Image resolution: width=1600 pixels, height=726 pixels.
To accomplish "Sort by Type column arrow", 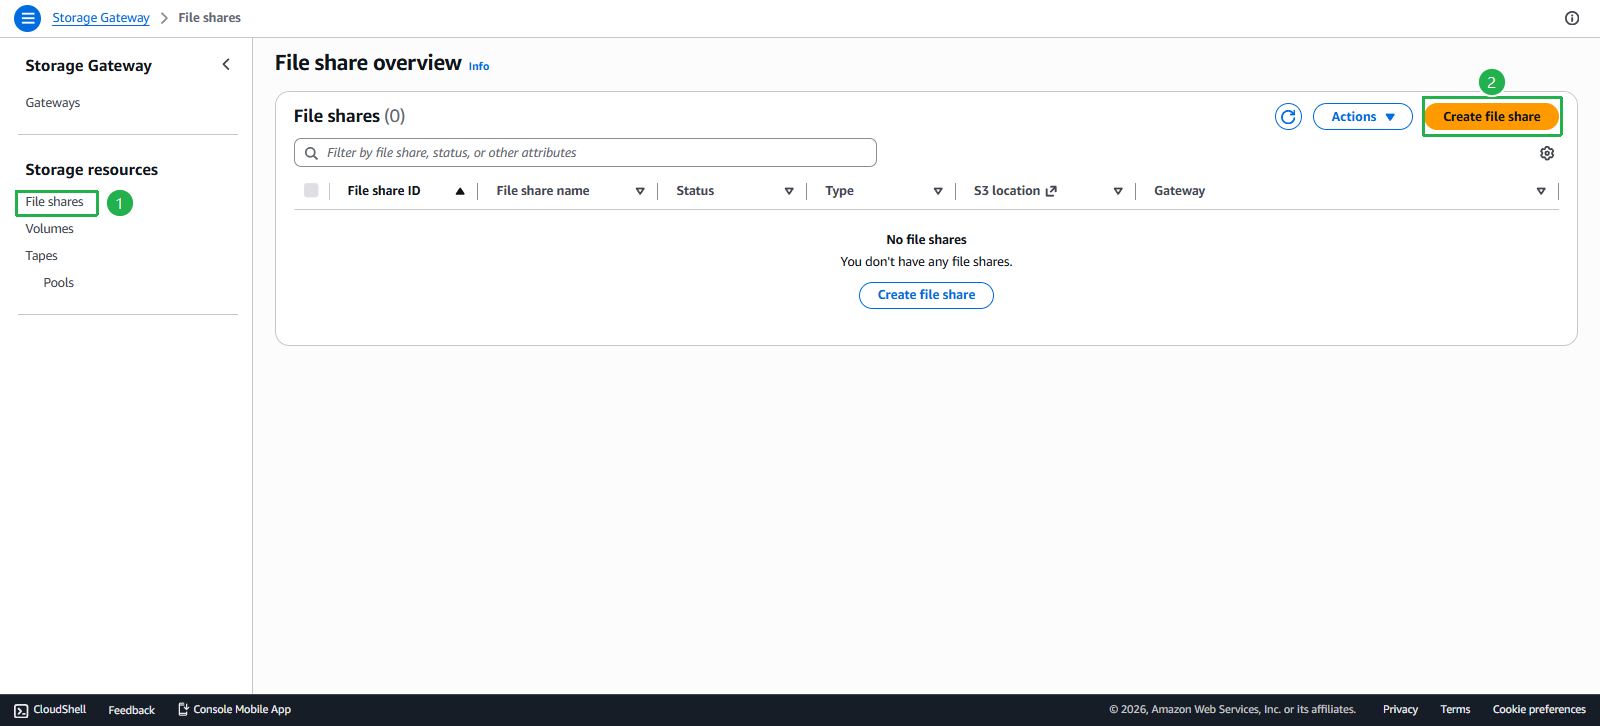I will point(938,191).
